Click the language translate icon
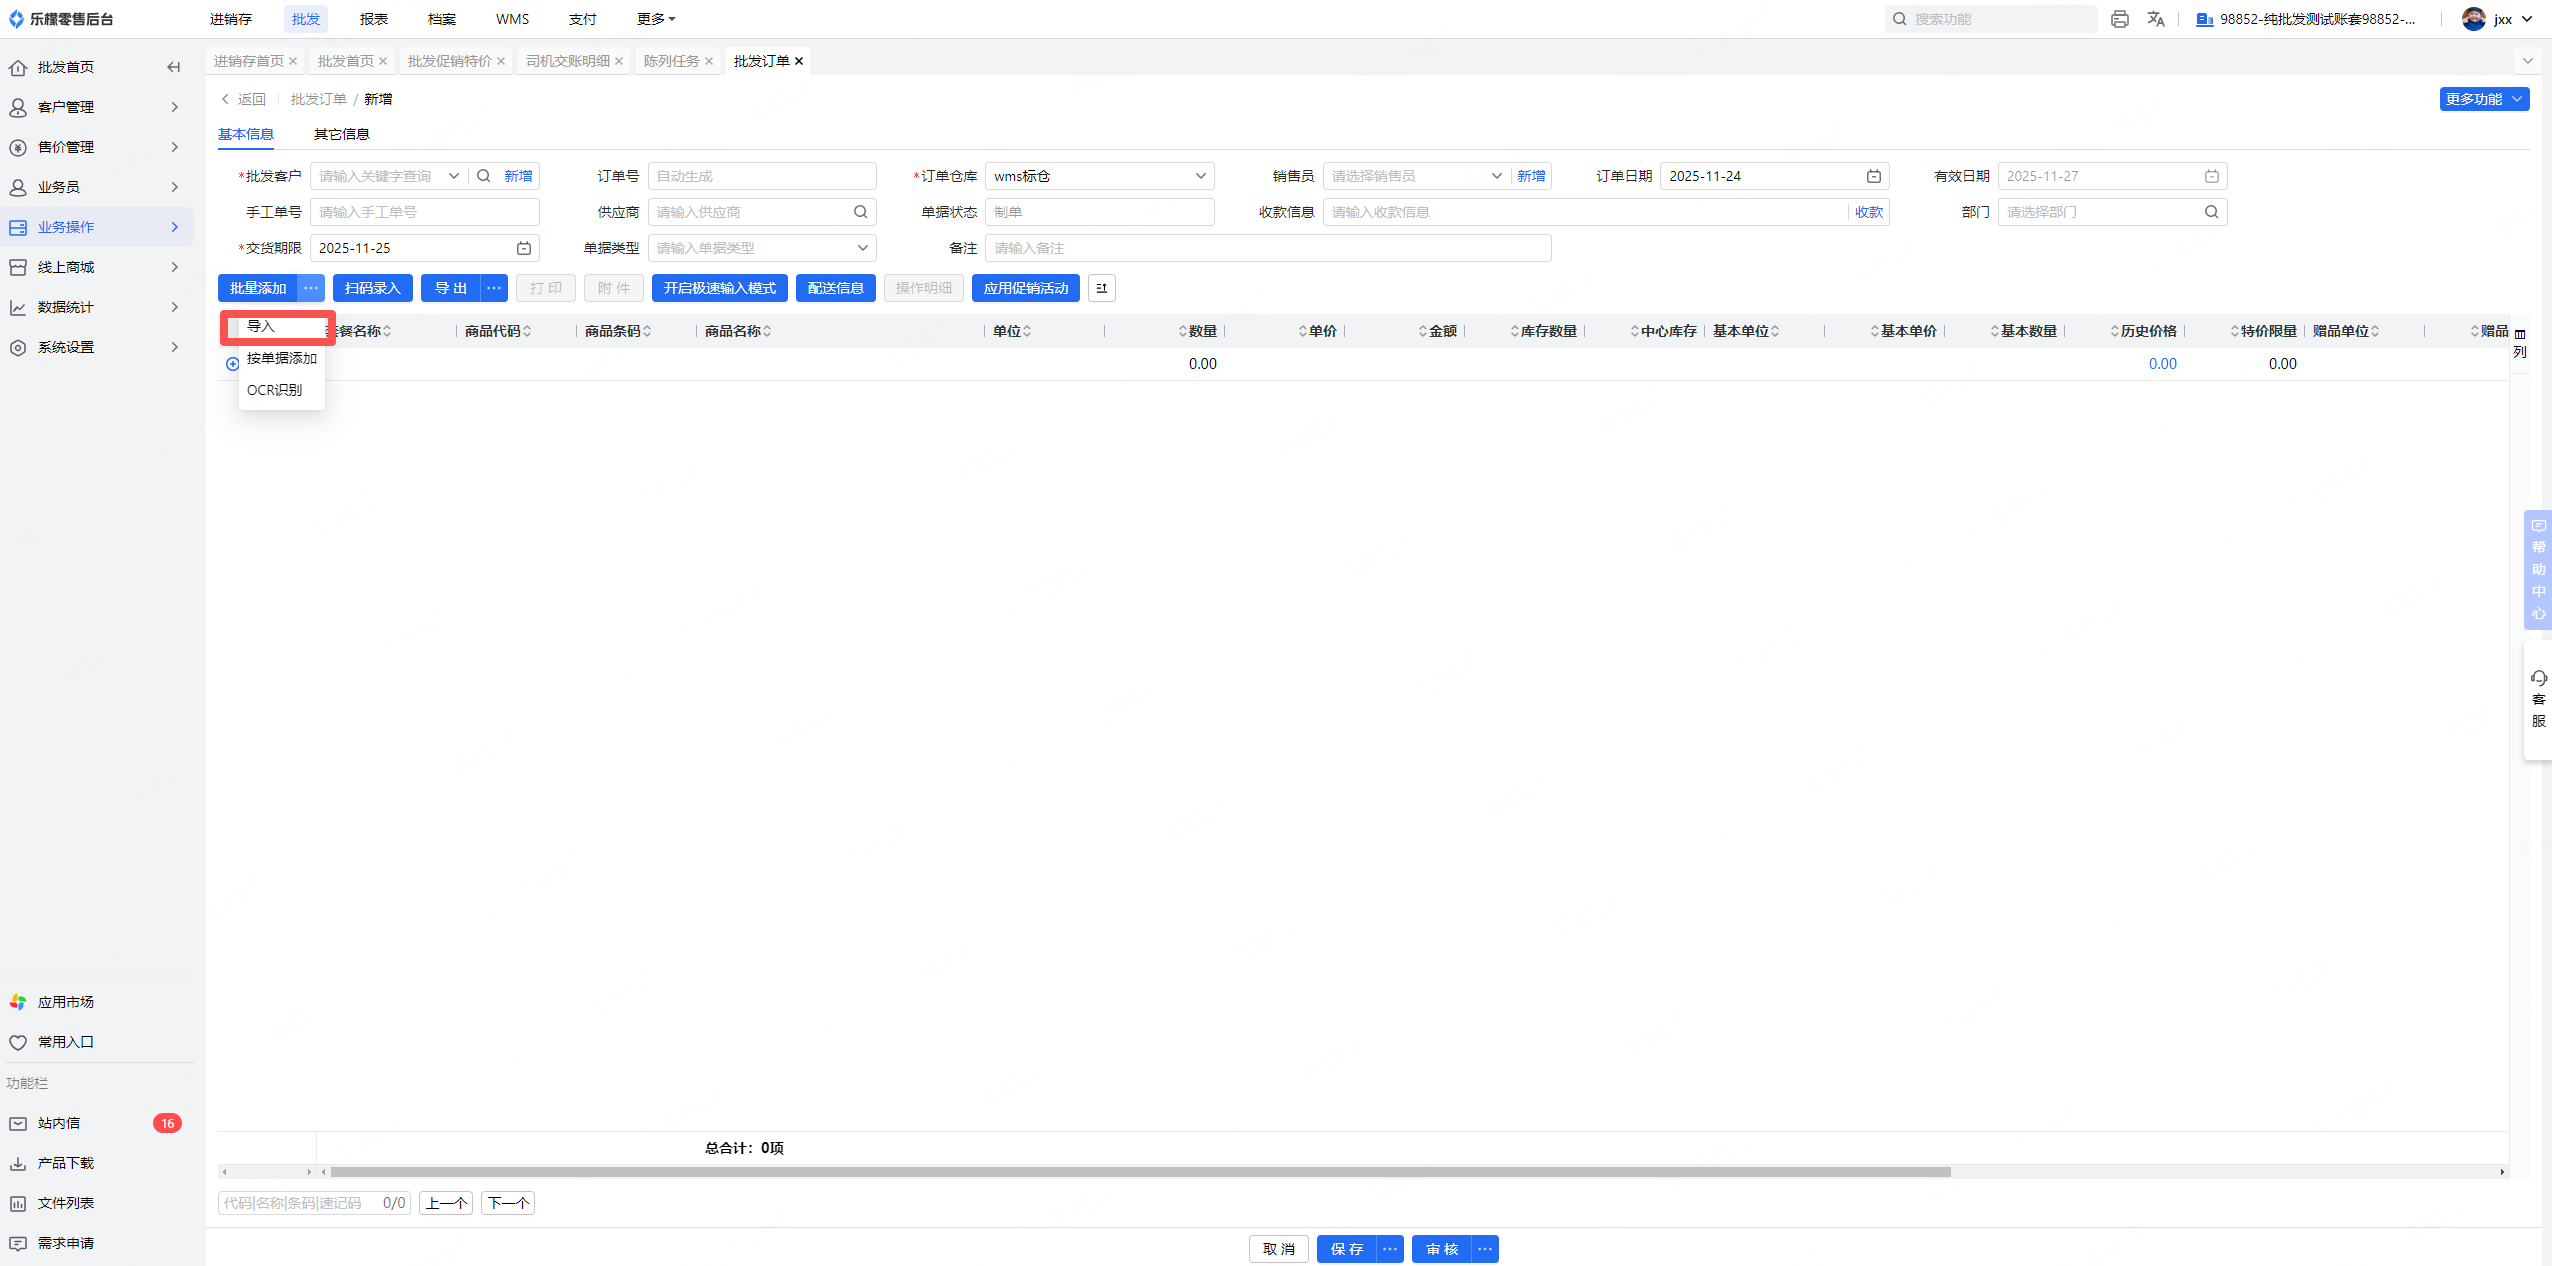The width and height of the screenshot is (2552, 1266). pyautogui.click(x=2156, y=19)
